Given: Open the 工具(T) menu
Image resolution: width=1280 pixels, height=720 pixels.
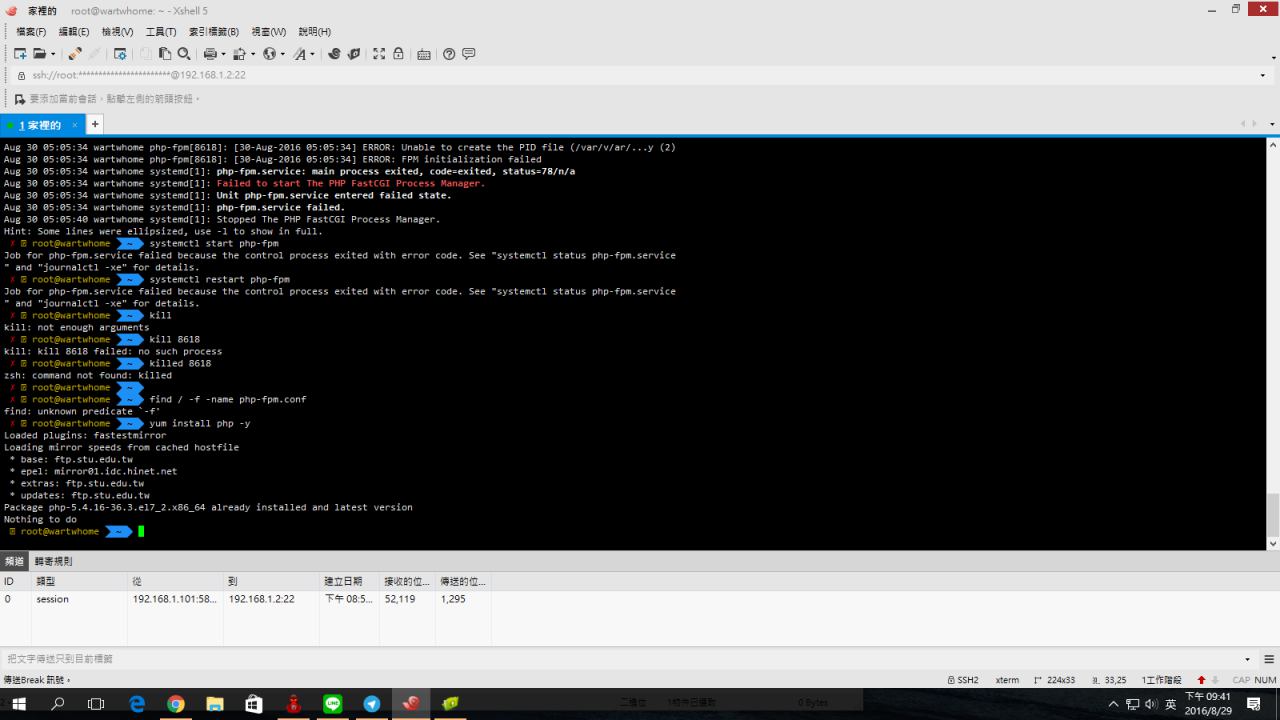Looking at the screenshot, I should 161,32.
